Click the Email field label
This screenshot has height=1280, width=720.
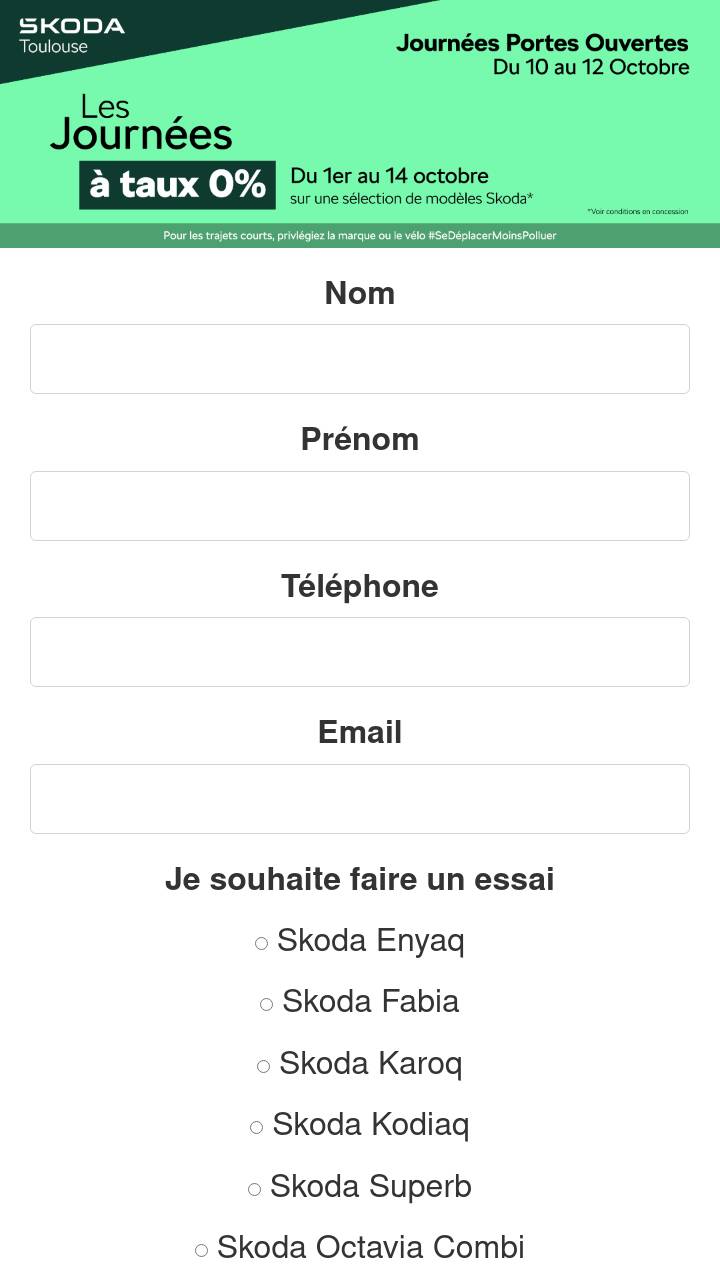point(360,732)
